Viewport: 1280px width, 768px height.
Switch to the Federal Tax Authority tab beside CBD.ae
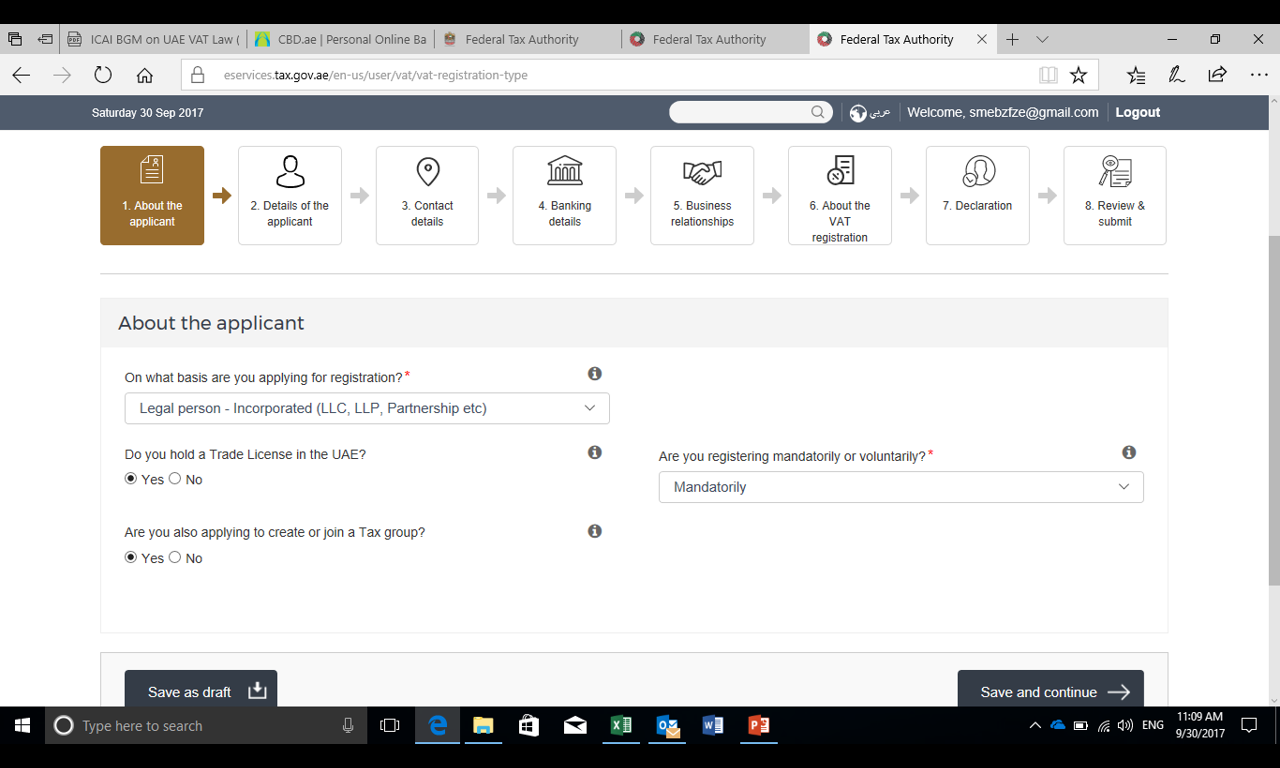(x=527, y=39)
